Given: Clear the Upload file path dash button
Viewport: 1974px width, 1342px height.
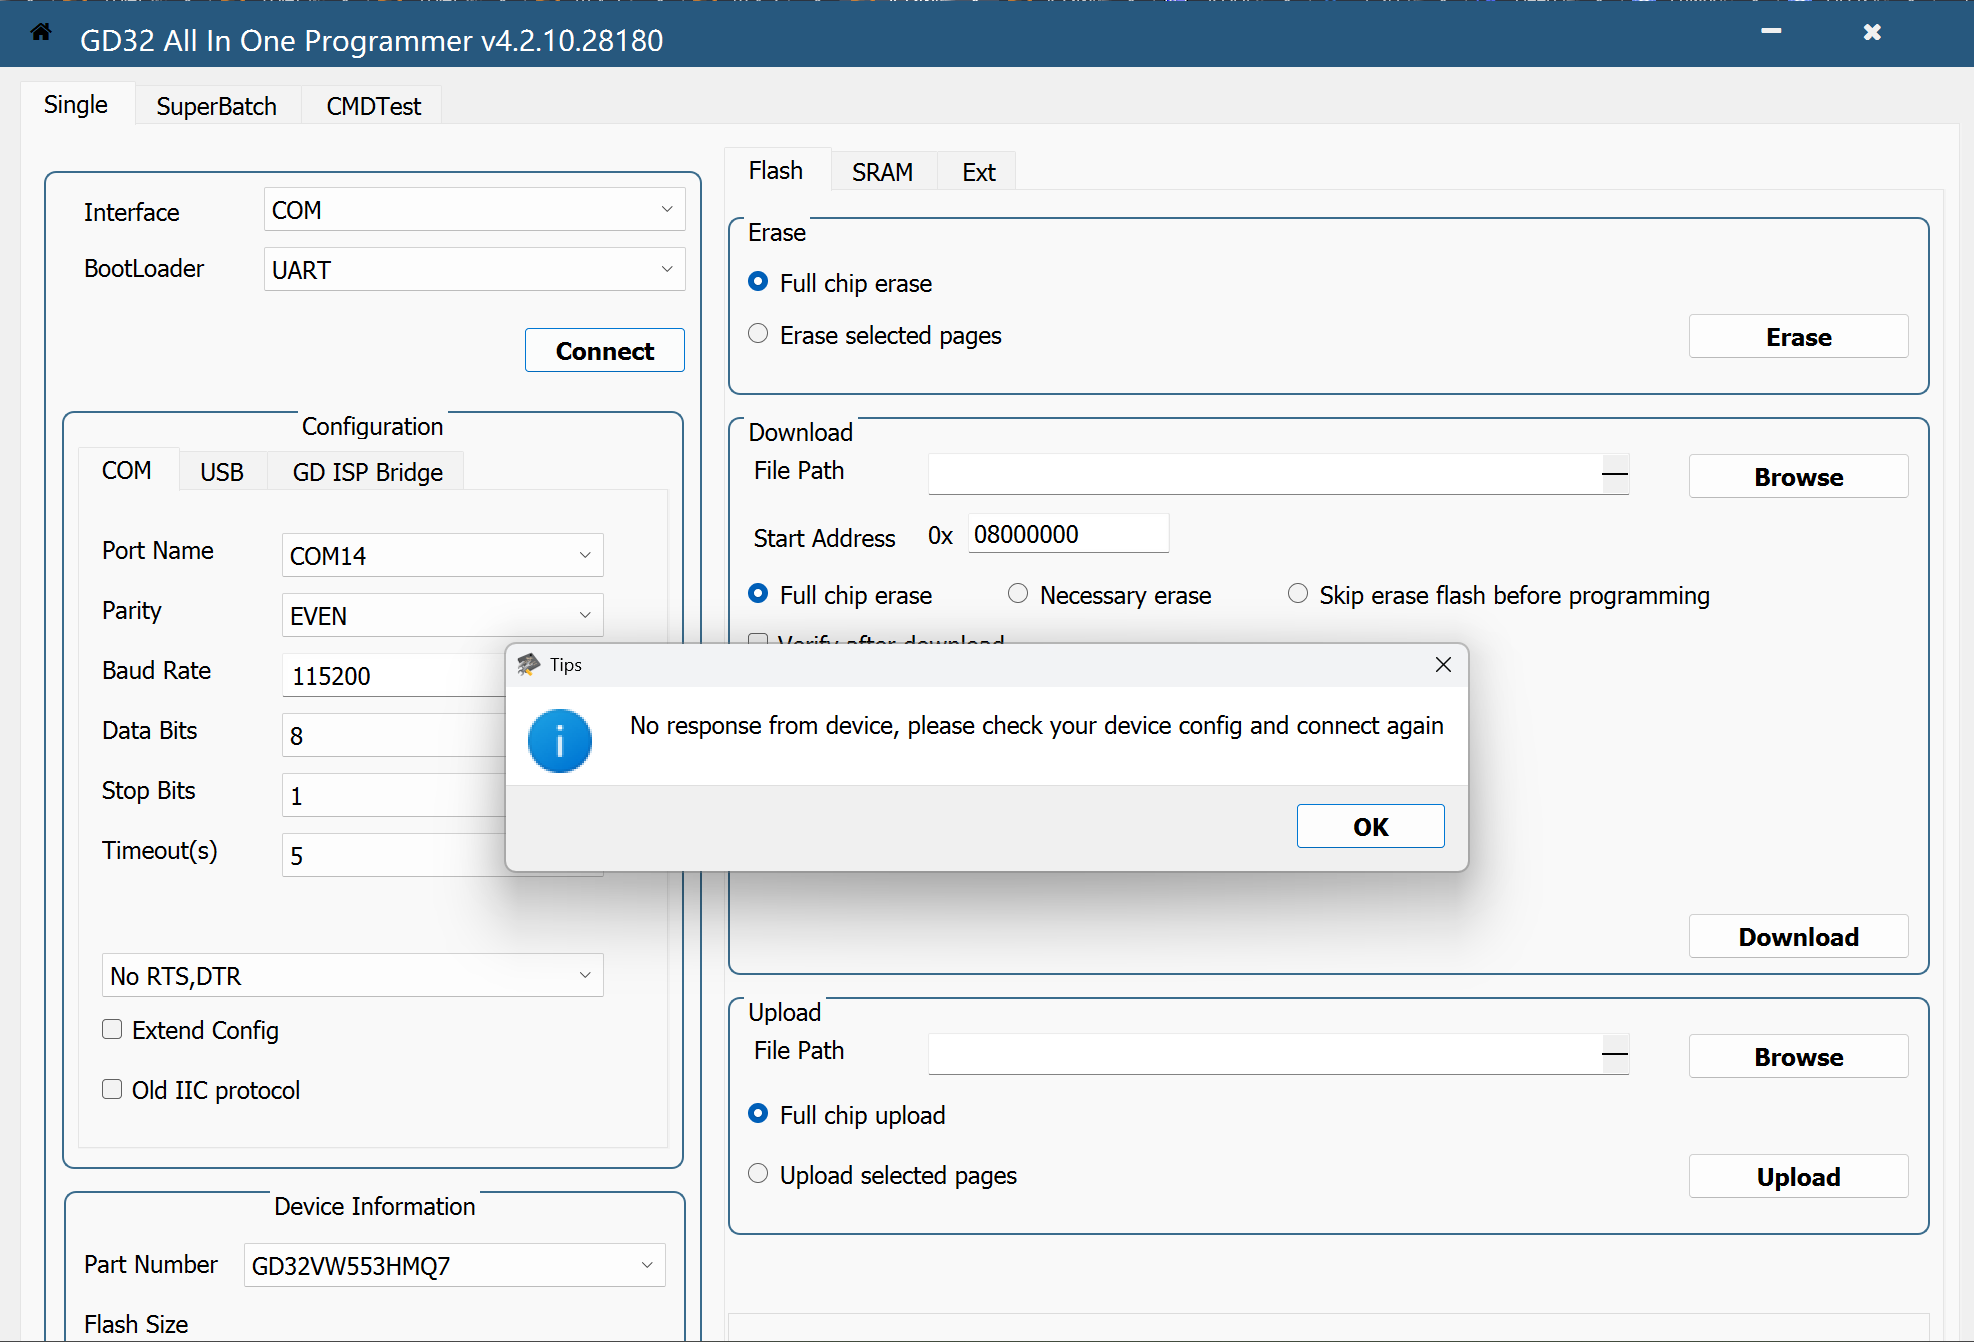Looking at the screenshot, I should pyautogui.click(x=1614, y=1053).
